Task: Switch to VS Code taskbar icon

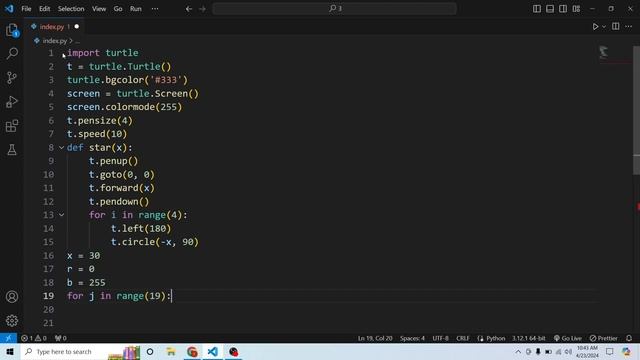Action: tap(213, 352)
